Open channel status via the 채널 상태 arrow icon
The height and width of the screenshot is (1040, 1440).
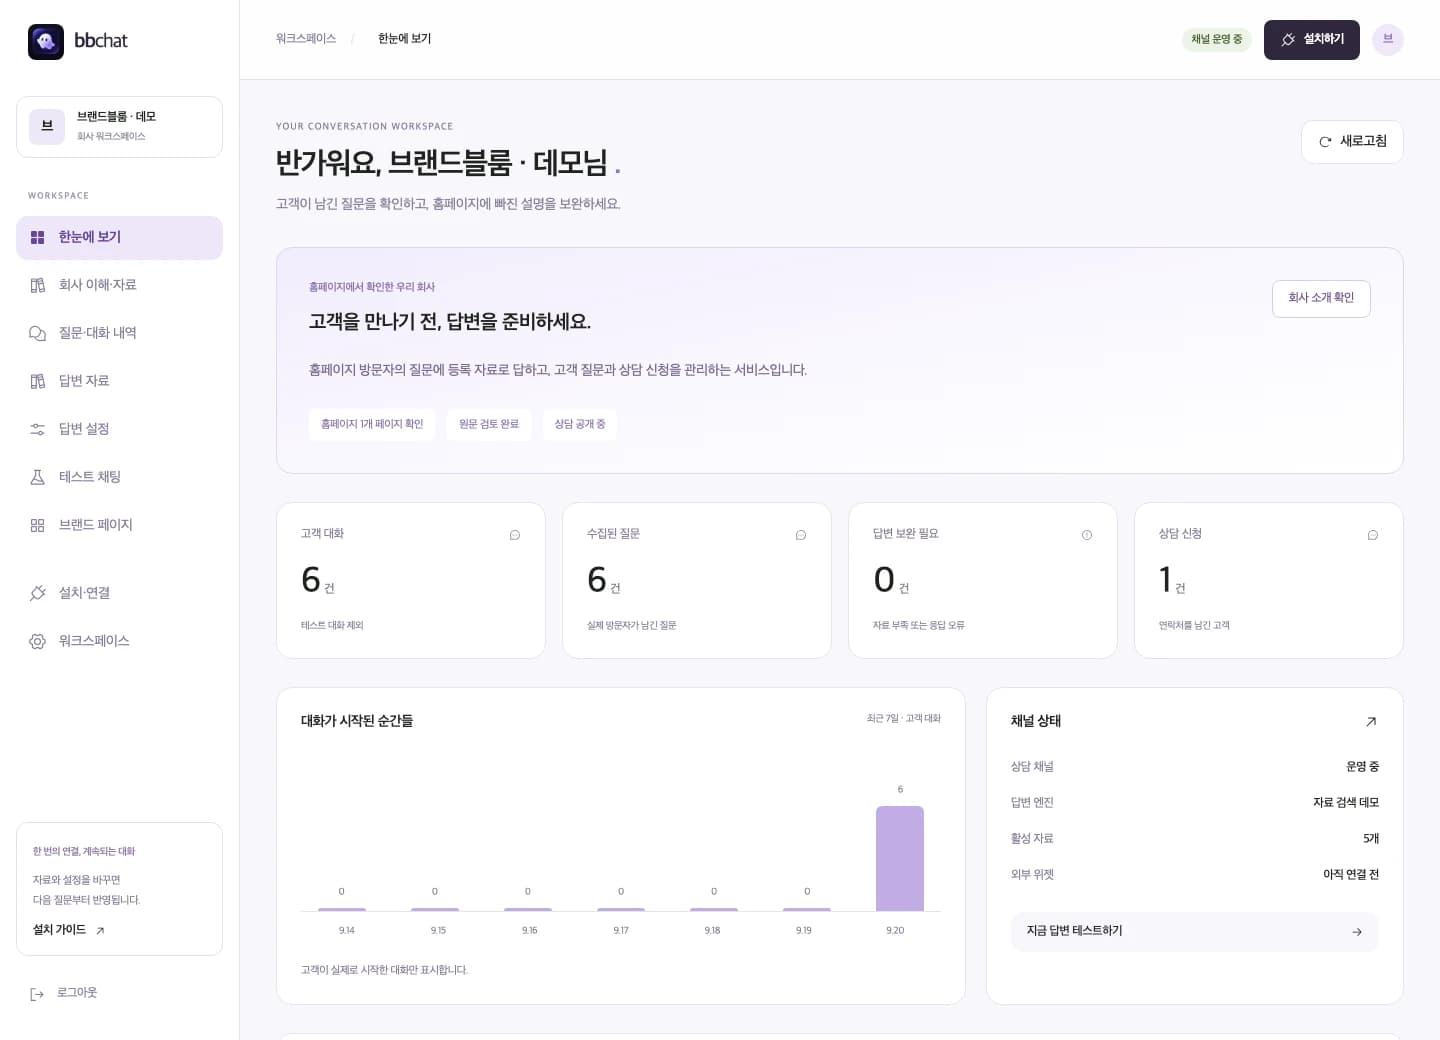[x=1371, y=721]
